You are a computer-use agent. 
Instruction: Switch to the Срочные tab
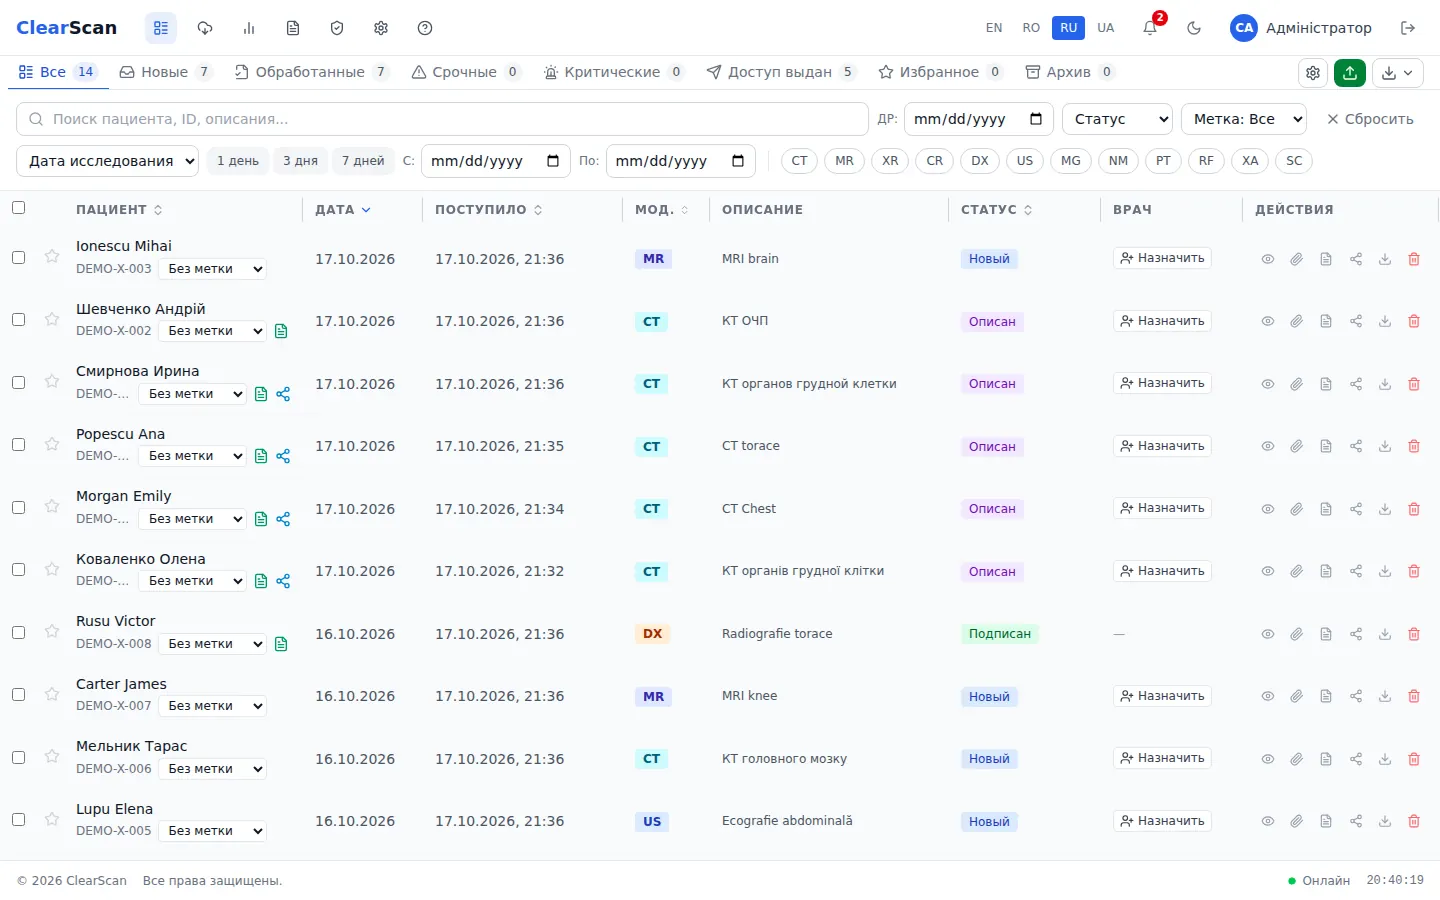(x=465, y=72)
